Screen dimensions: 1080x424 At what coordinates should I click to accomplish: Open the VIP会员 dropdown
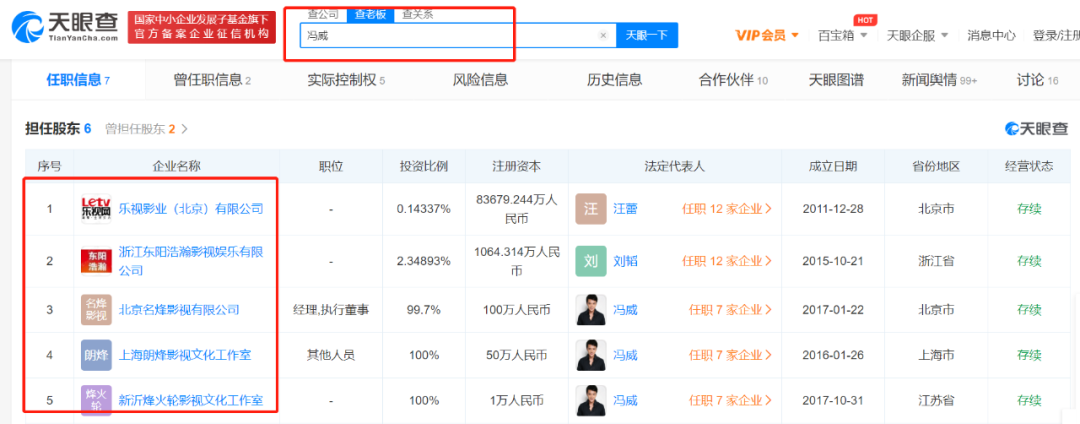767,36
